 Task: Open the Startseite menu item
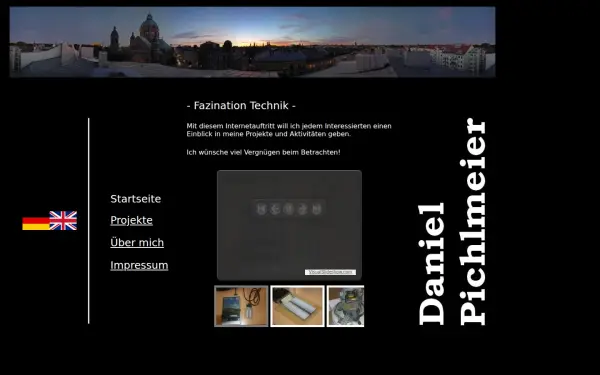135,199
